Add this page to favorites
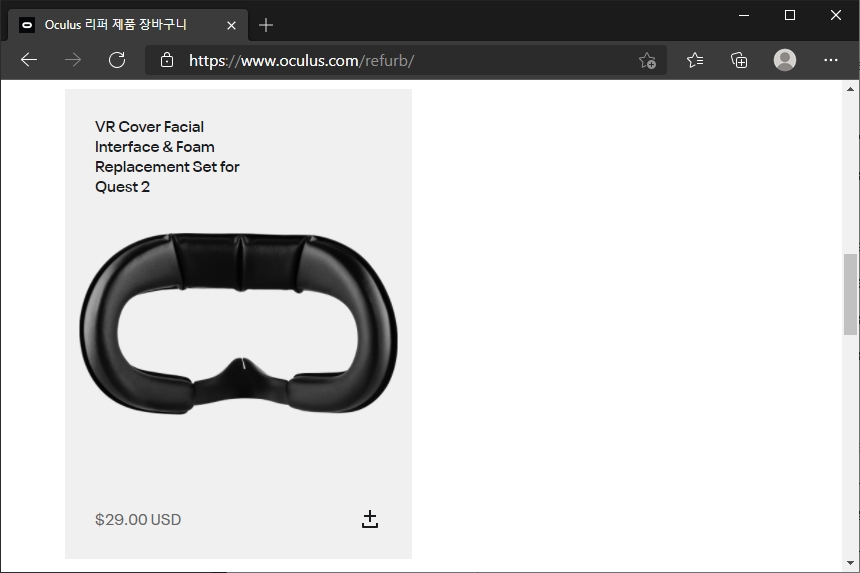The height and width of the screenshot is (573, 860). (x=647, y=60)
